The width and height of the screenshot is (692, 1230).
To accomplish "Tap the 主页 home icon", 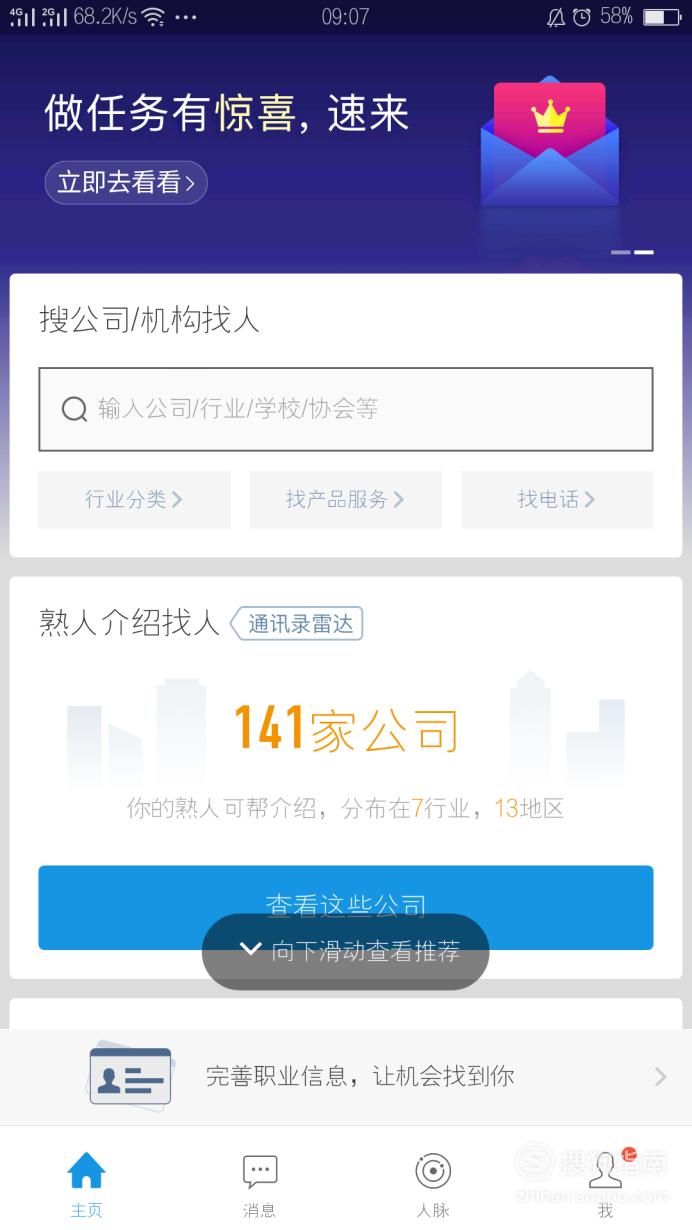I will pos(86,1170).
